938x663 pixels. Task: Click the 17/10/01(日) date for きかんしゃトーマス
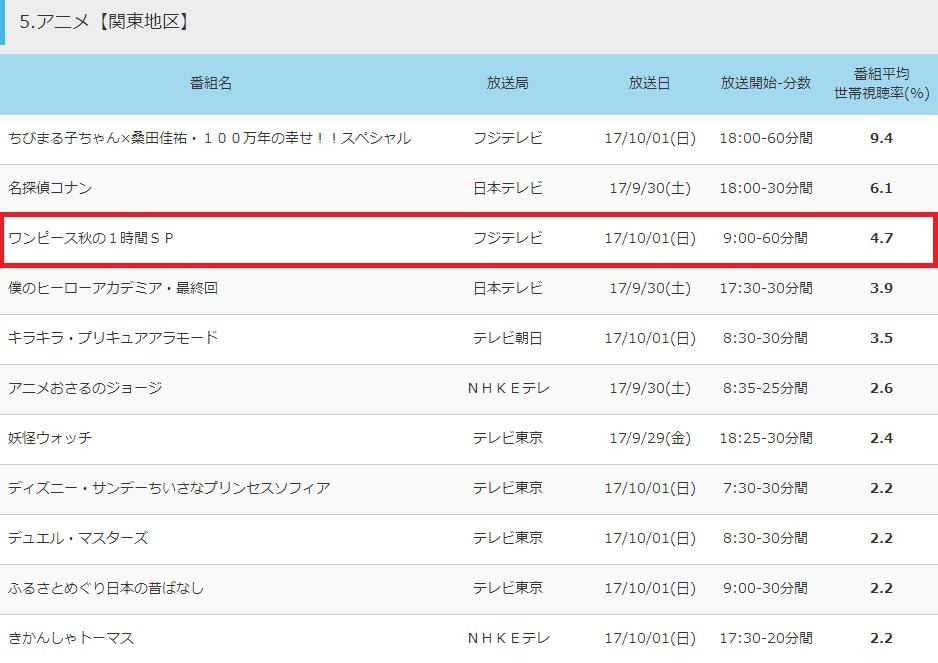(650, 638)
